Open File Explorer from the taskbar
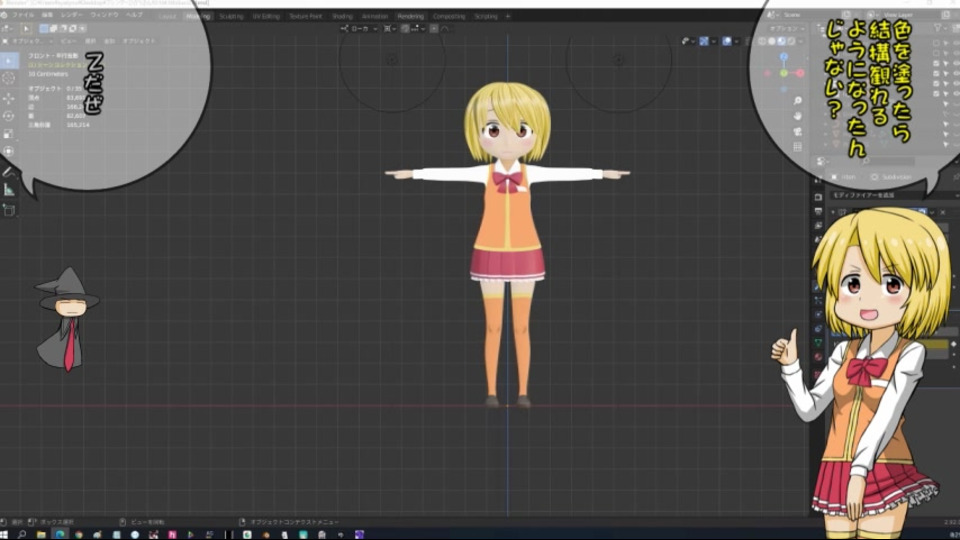 pyautogui.click(x=41, y=534)
